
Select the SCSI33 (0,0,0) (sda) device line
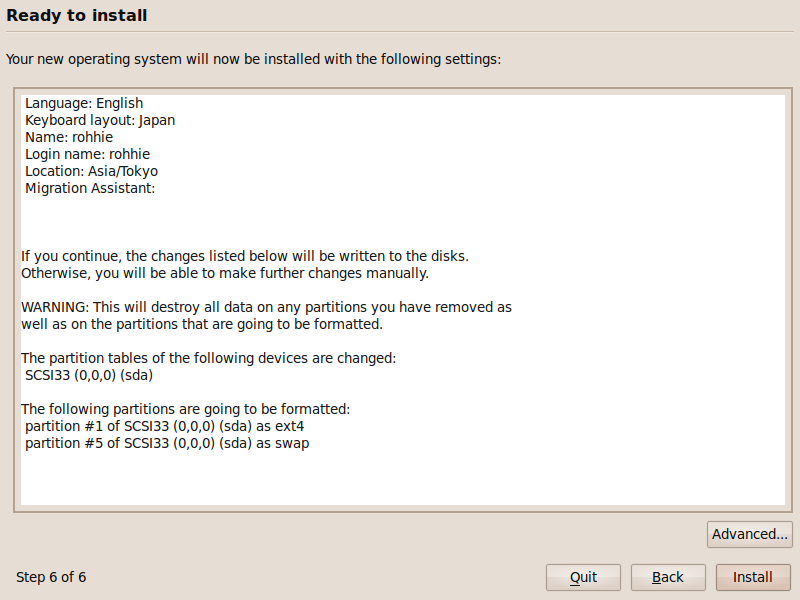89,376
